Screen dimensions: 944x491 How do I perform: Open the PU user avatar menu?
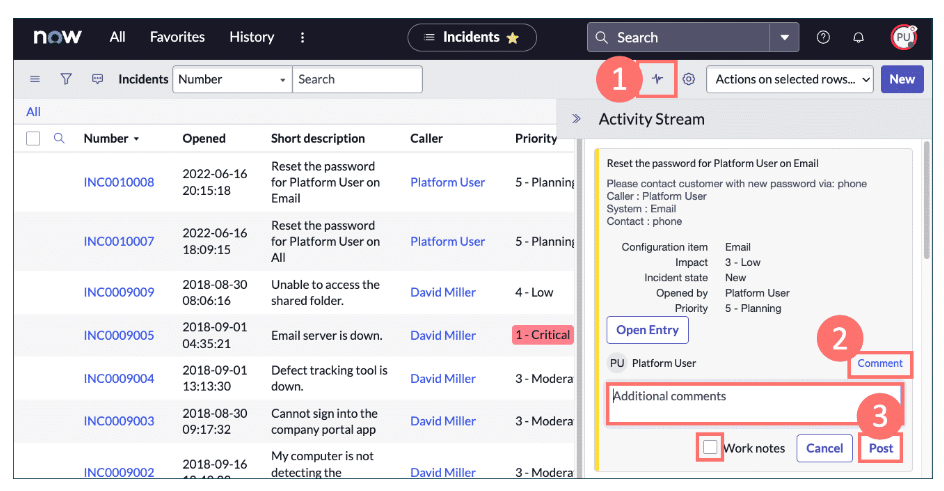tap(902, 37)
